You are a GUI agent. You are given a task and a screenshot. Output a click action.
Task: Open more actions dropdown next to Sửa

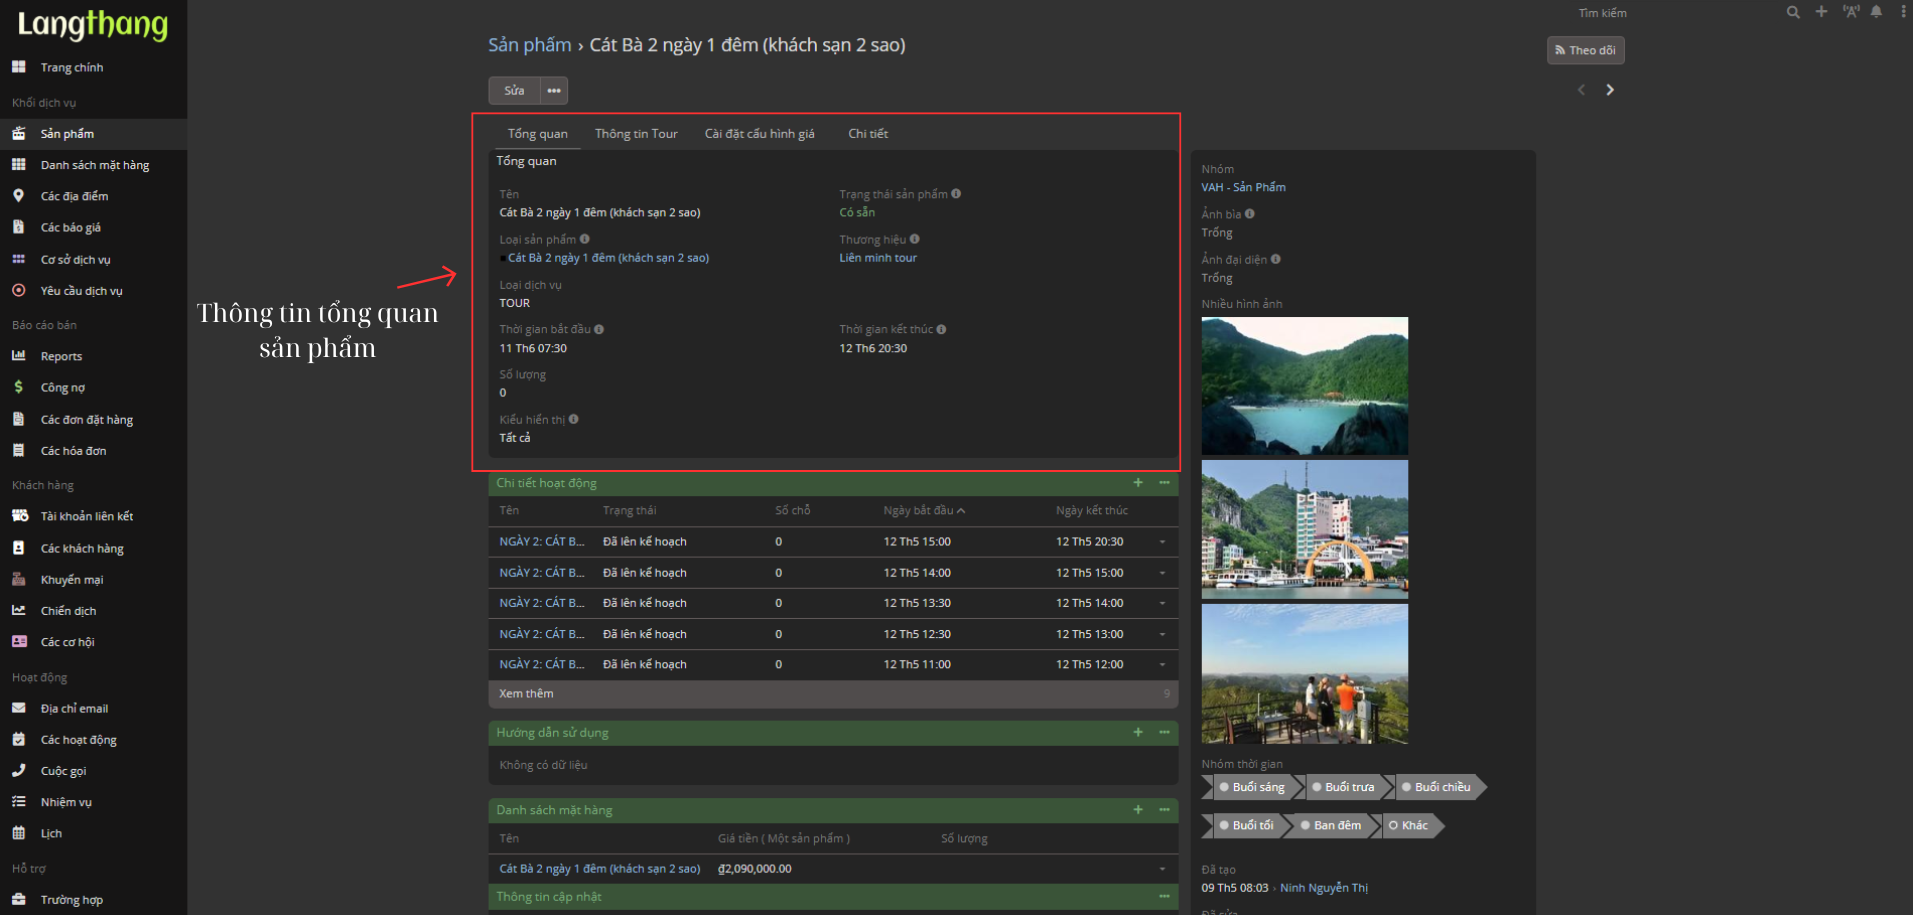coord(554,91)
